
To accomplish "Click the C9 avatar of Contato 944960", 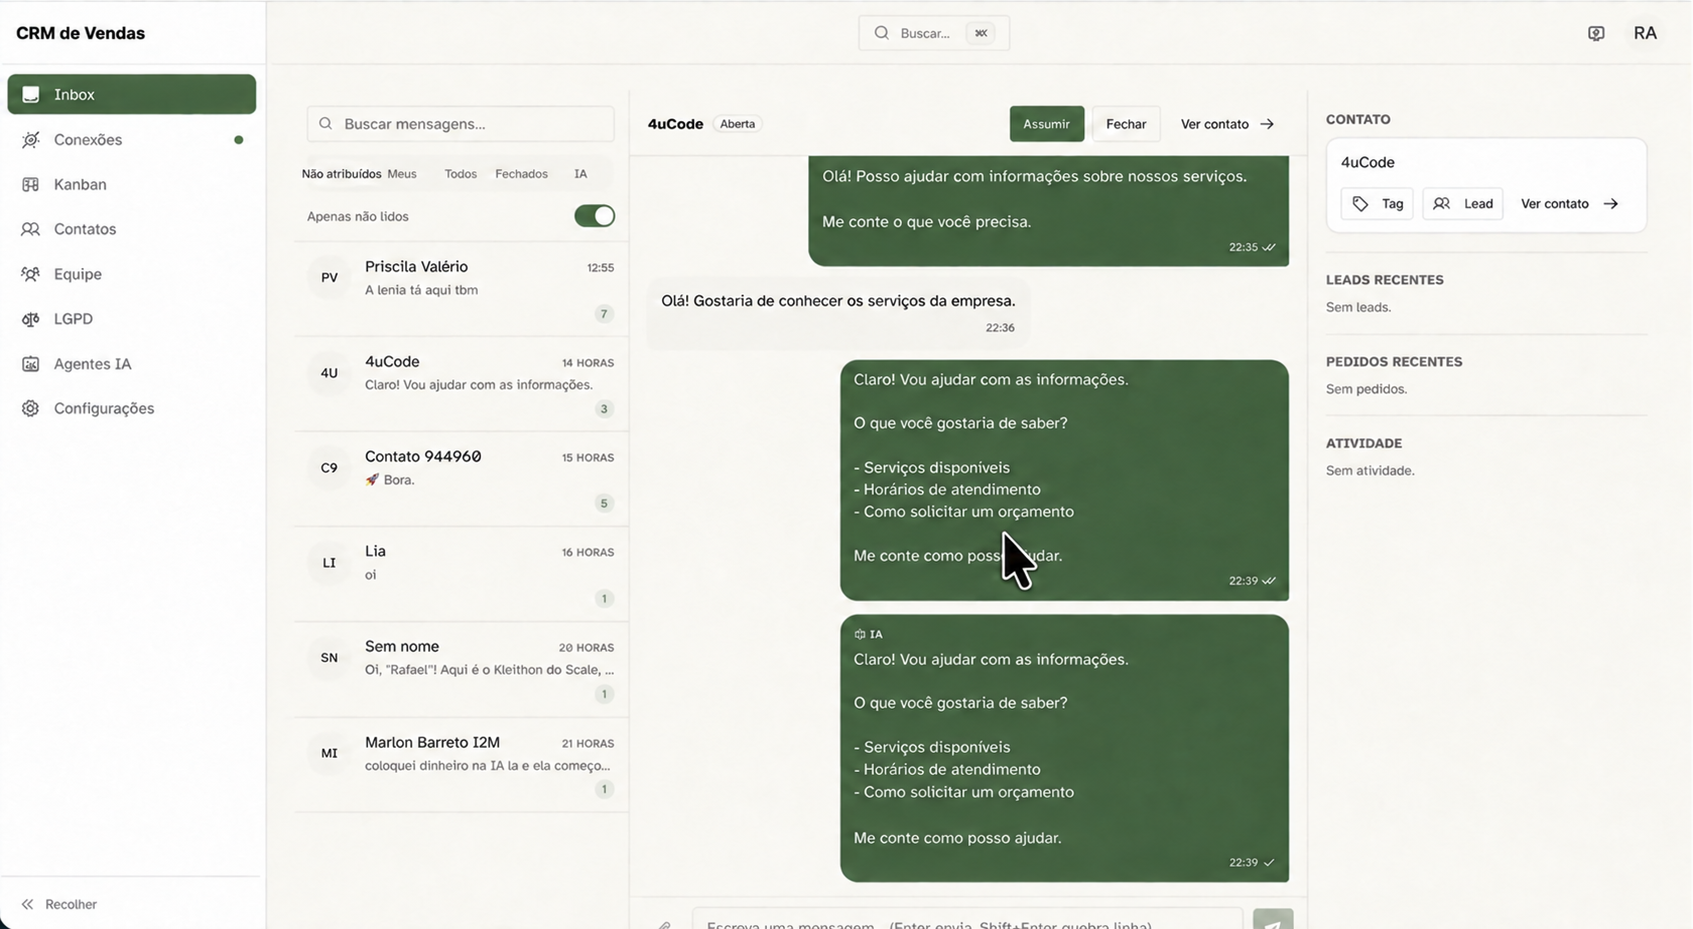I will tap(329, 468).
